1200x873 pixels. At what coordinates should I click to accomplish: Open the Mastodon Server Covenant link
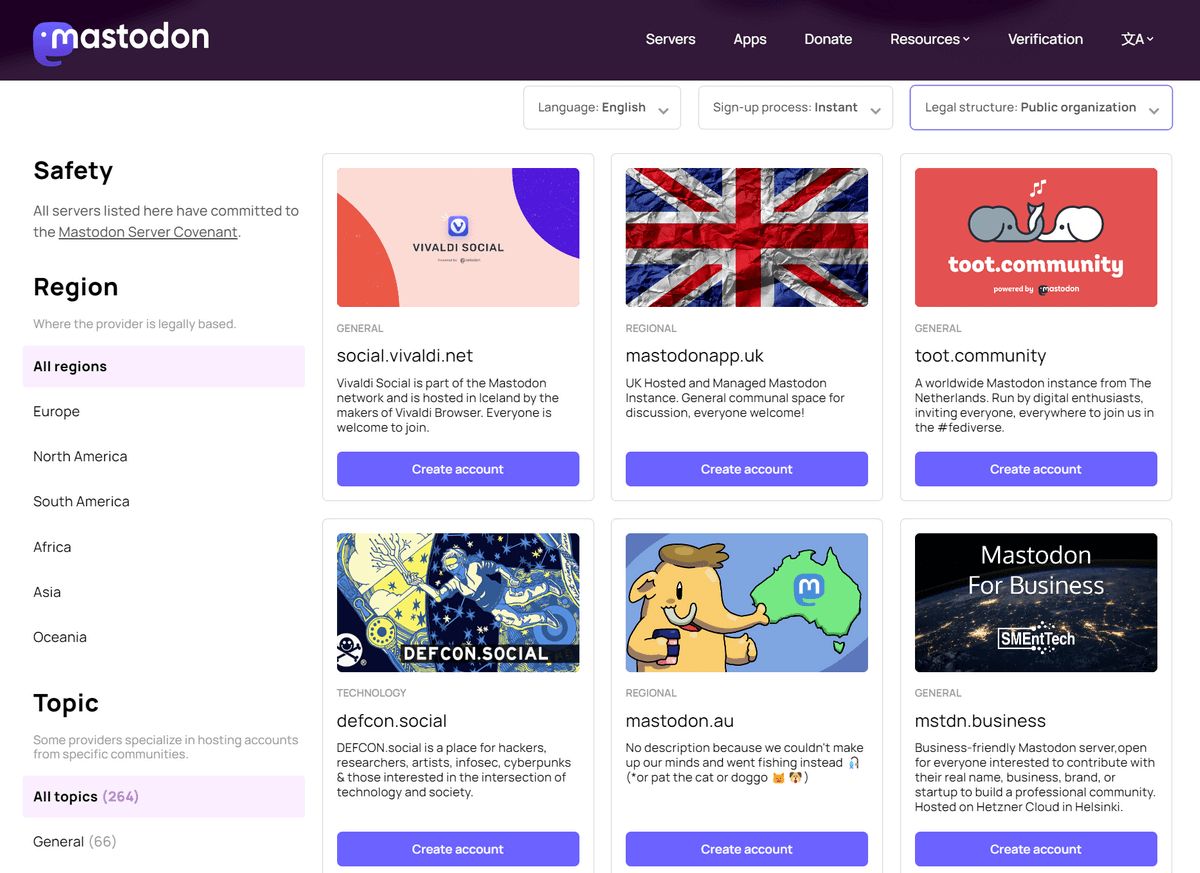pos(148,232)
